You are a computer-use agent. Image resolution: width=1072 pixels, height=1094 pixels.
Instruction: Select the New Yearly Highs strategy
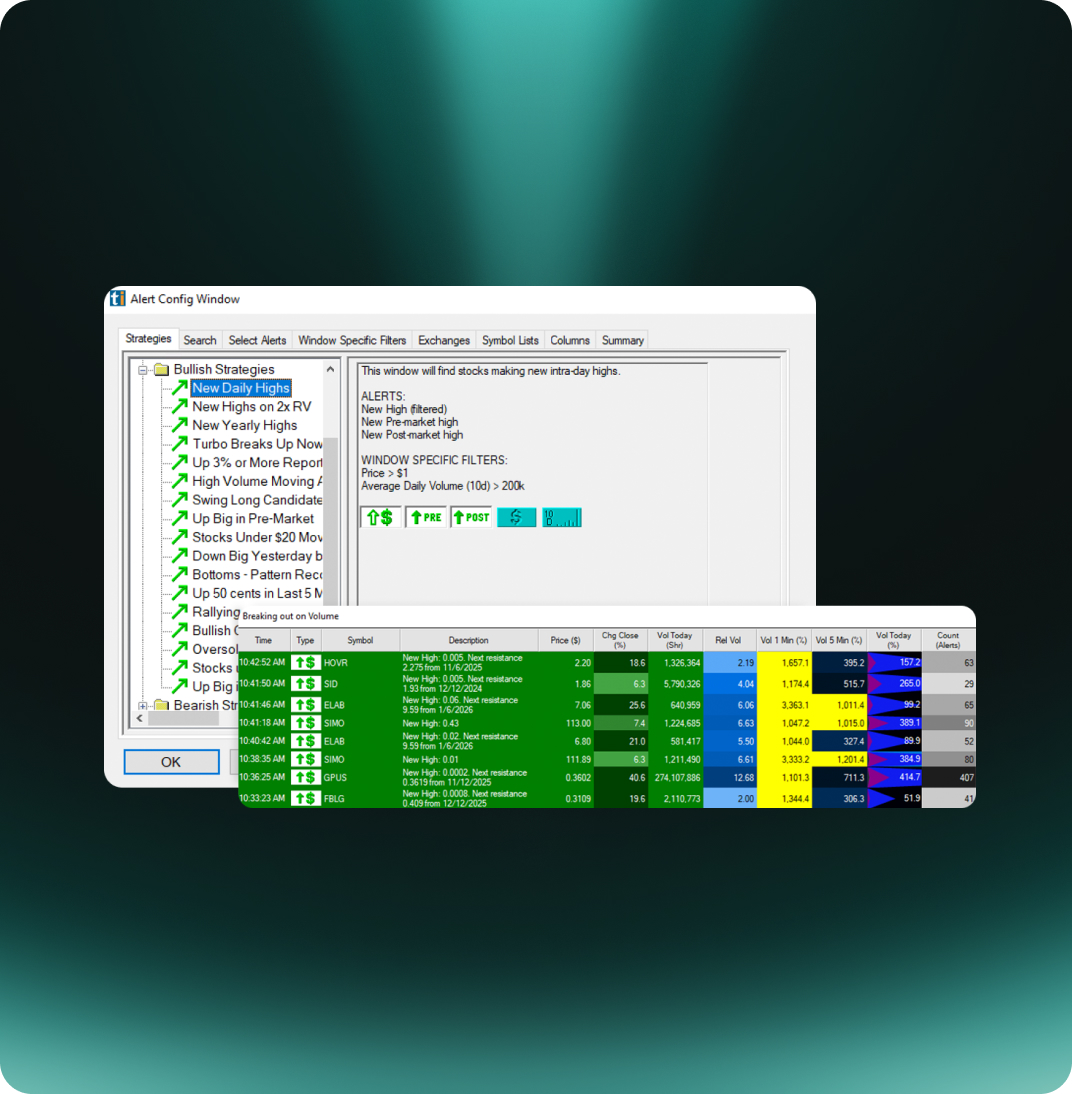(x=244, y=425)
